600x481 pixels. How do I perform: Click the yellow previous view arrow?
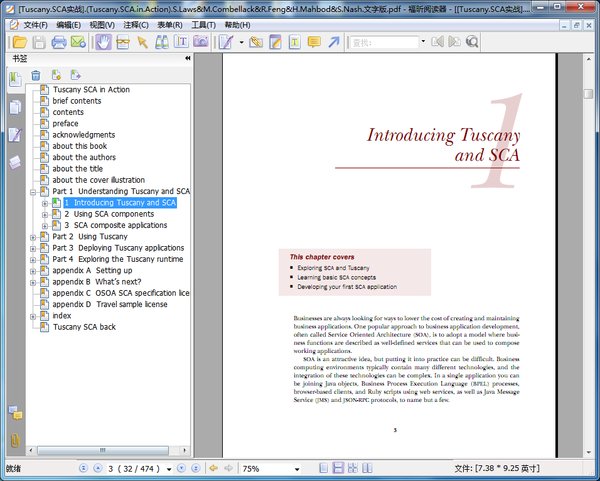214,468
